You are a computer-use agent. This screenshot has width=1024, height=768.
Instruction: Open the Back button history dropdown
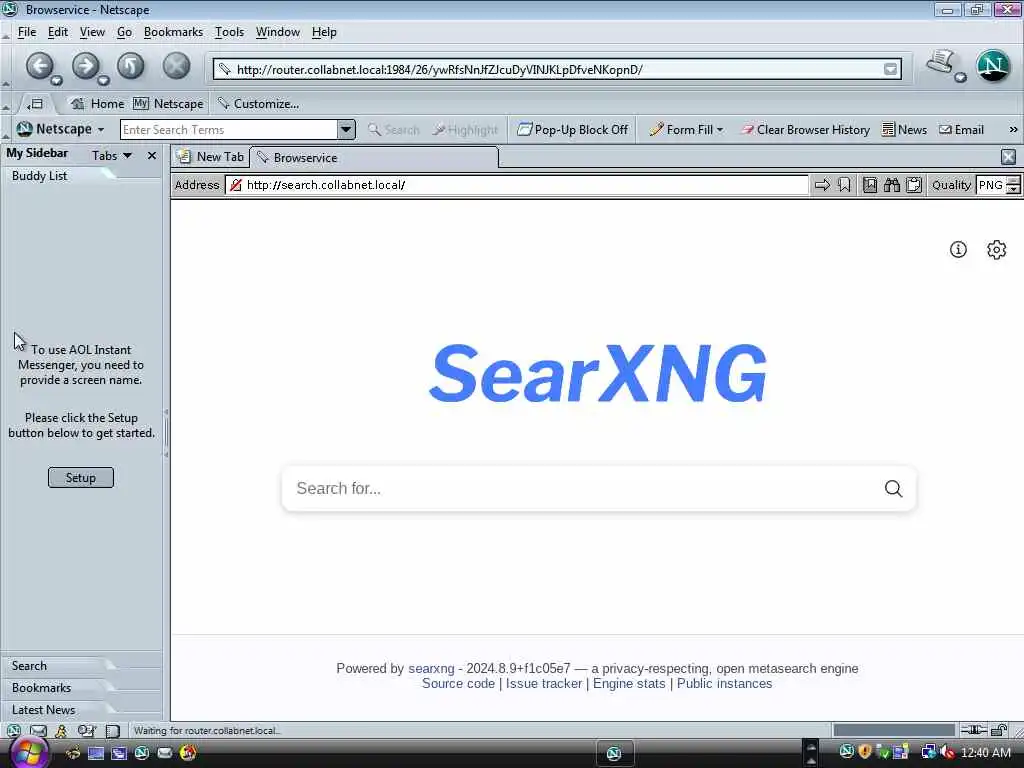click(56, 80)
